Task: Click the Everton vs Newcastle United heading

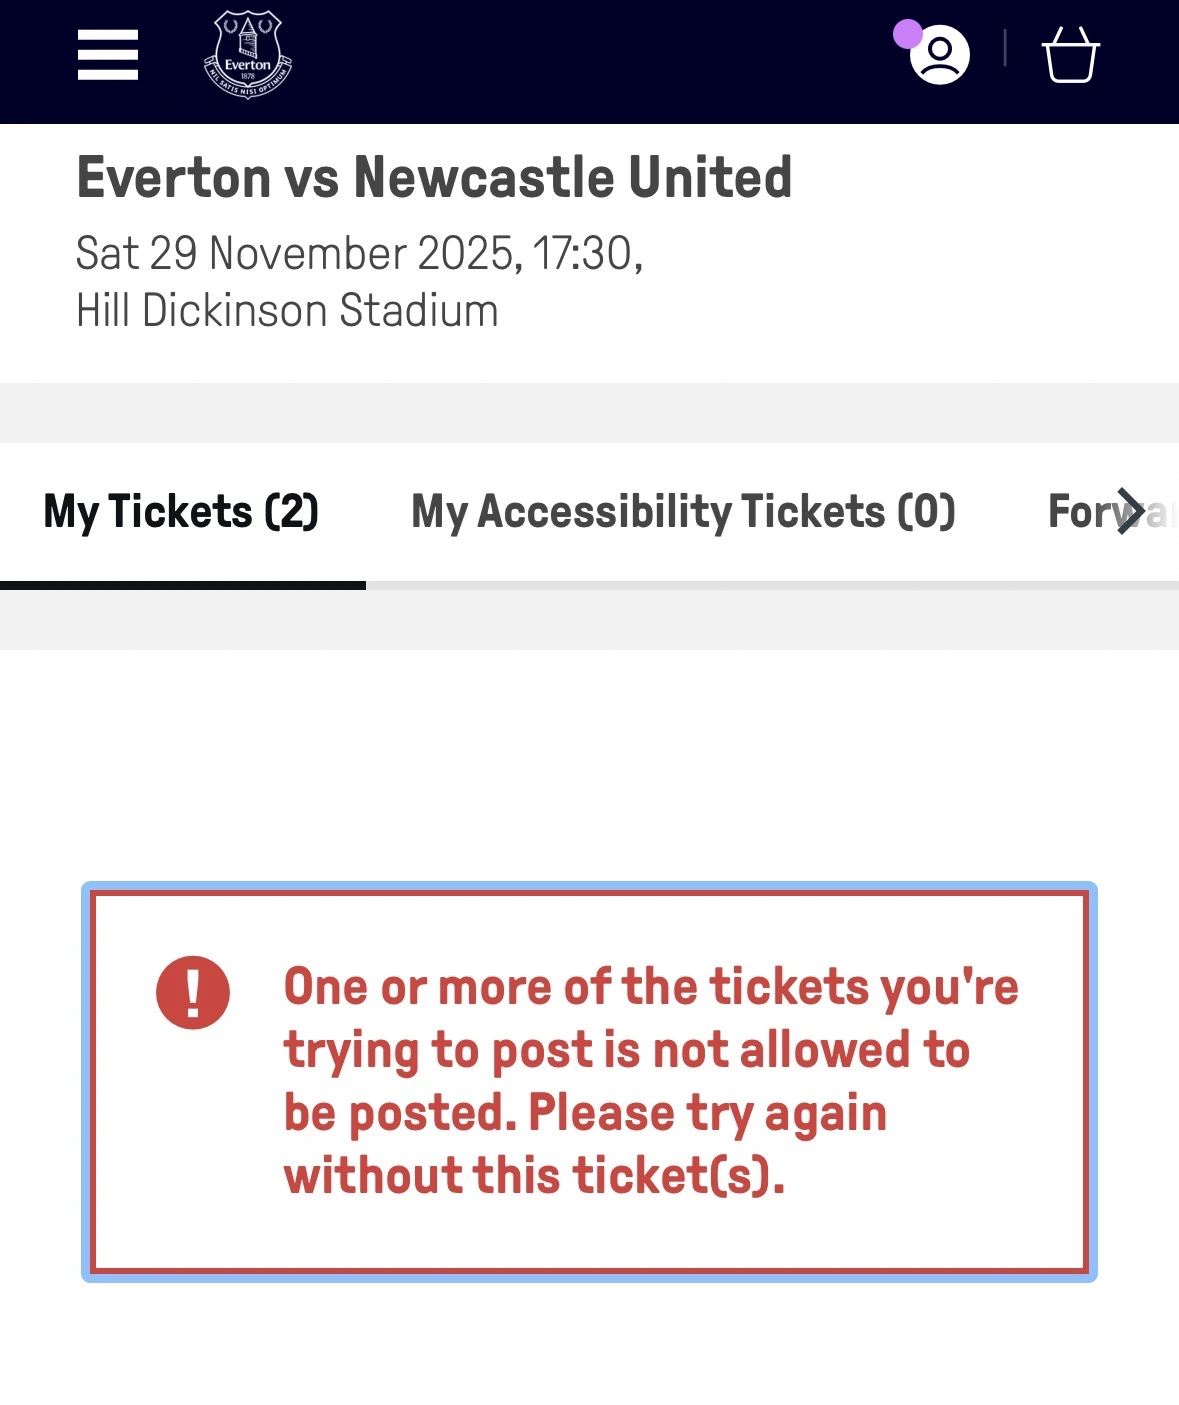Action: pyautogui.click(x=434, y=178)
